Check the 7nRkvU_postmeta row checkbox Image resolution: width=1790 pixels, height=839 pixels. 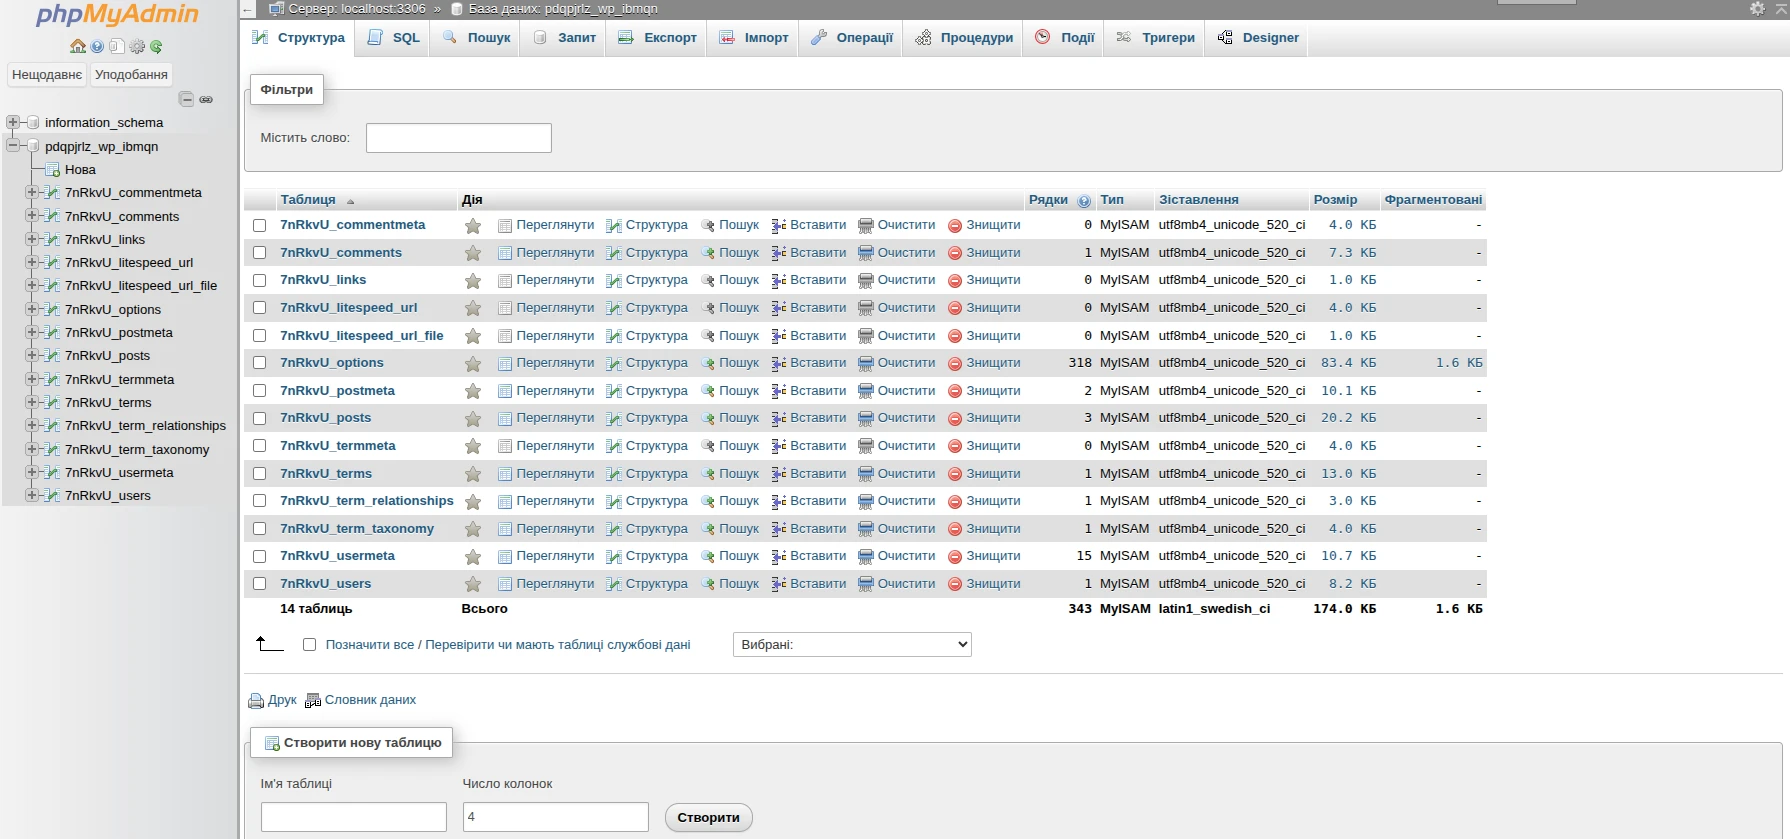point(260,391)
